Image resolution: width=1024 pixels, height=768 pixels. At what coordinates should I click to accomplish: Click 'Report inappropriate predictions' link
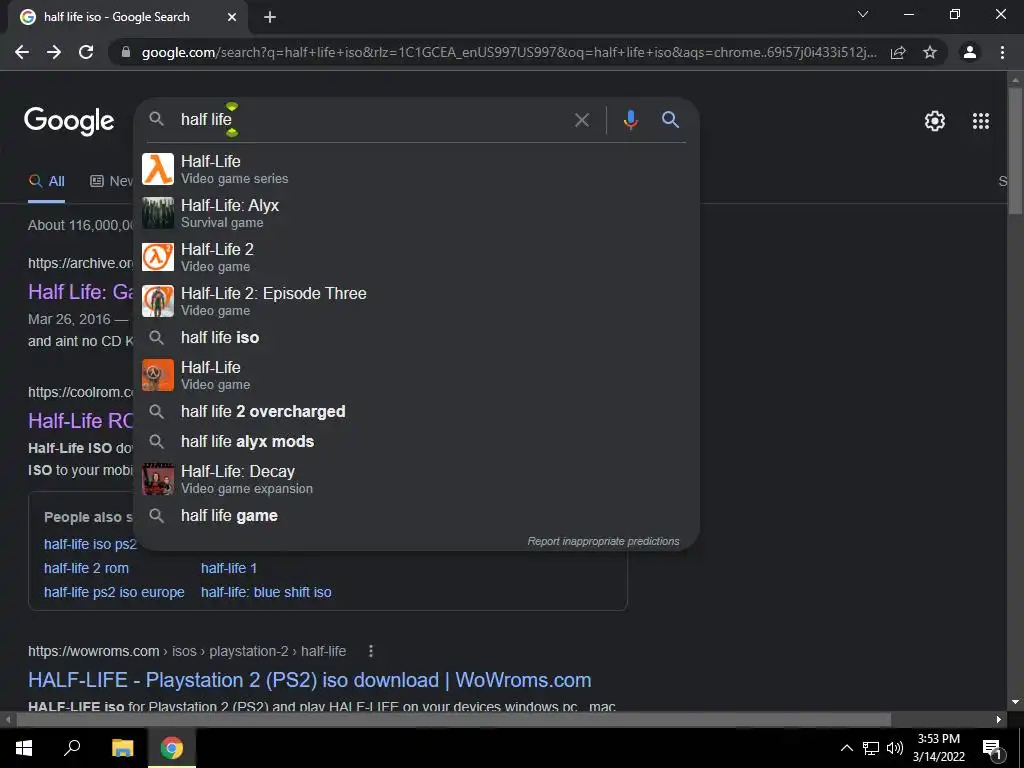point(603,541)
